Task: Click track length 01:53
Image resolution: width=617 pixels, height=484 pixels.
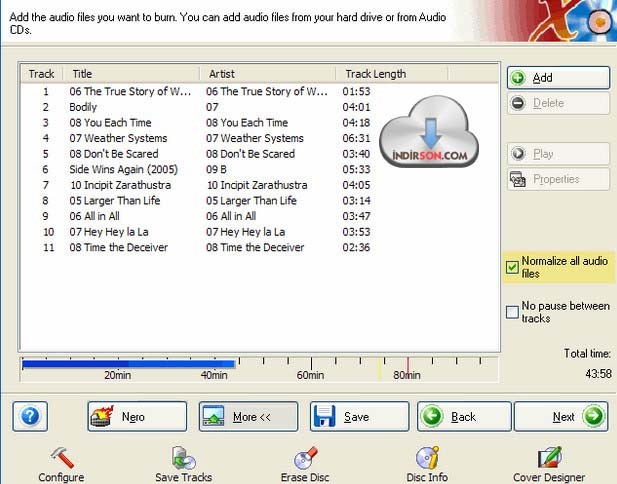Action: point(356,91)
